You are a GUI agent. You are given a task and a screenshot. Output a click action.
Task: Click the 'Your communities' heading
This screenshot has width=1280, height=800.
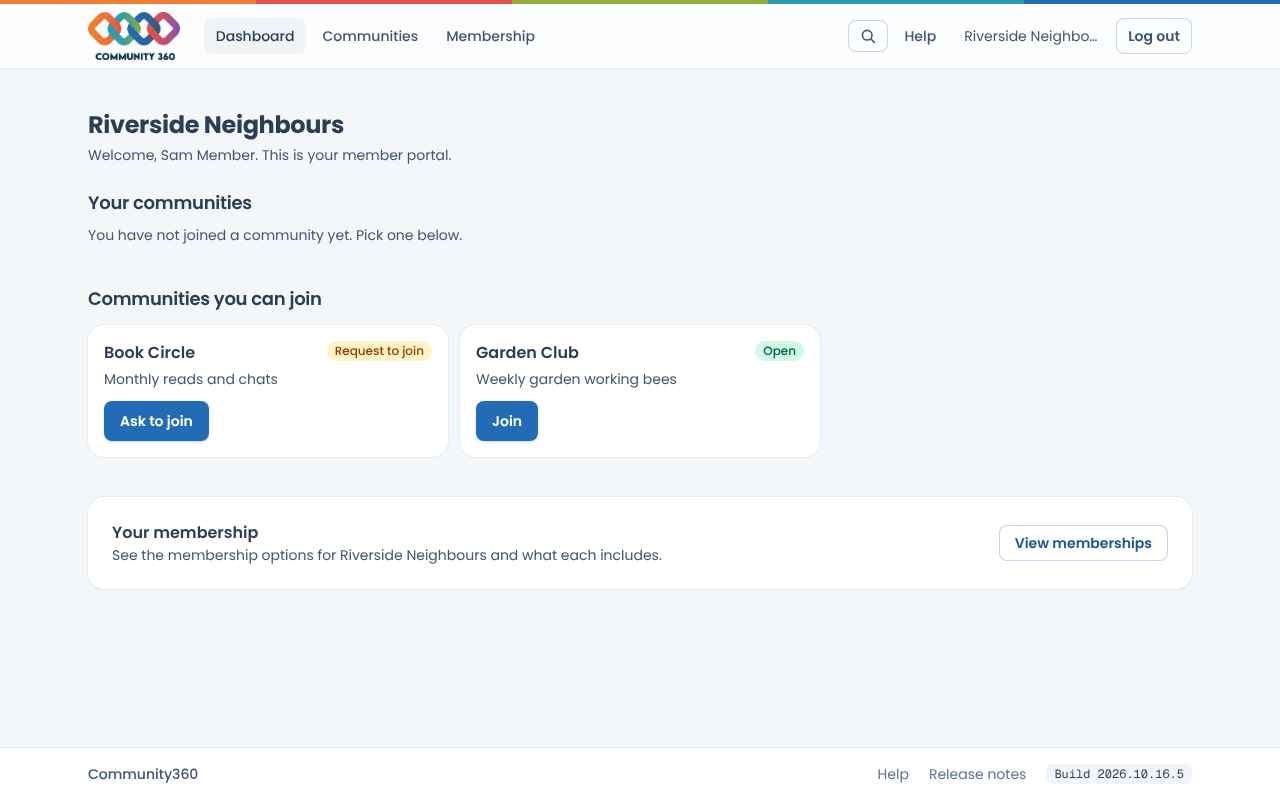click(170, 203)
